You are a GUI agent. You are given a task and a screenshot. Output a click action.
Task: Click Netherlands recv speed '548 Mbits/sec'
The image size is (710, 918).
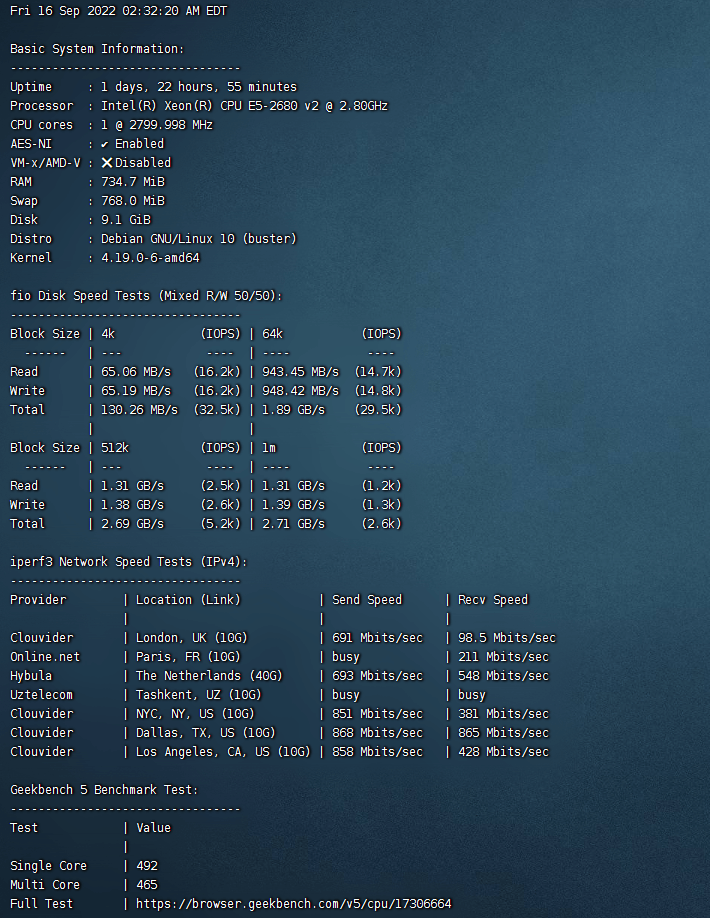click(503, 676)
